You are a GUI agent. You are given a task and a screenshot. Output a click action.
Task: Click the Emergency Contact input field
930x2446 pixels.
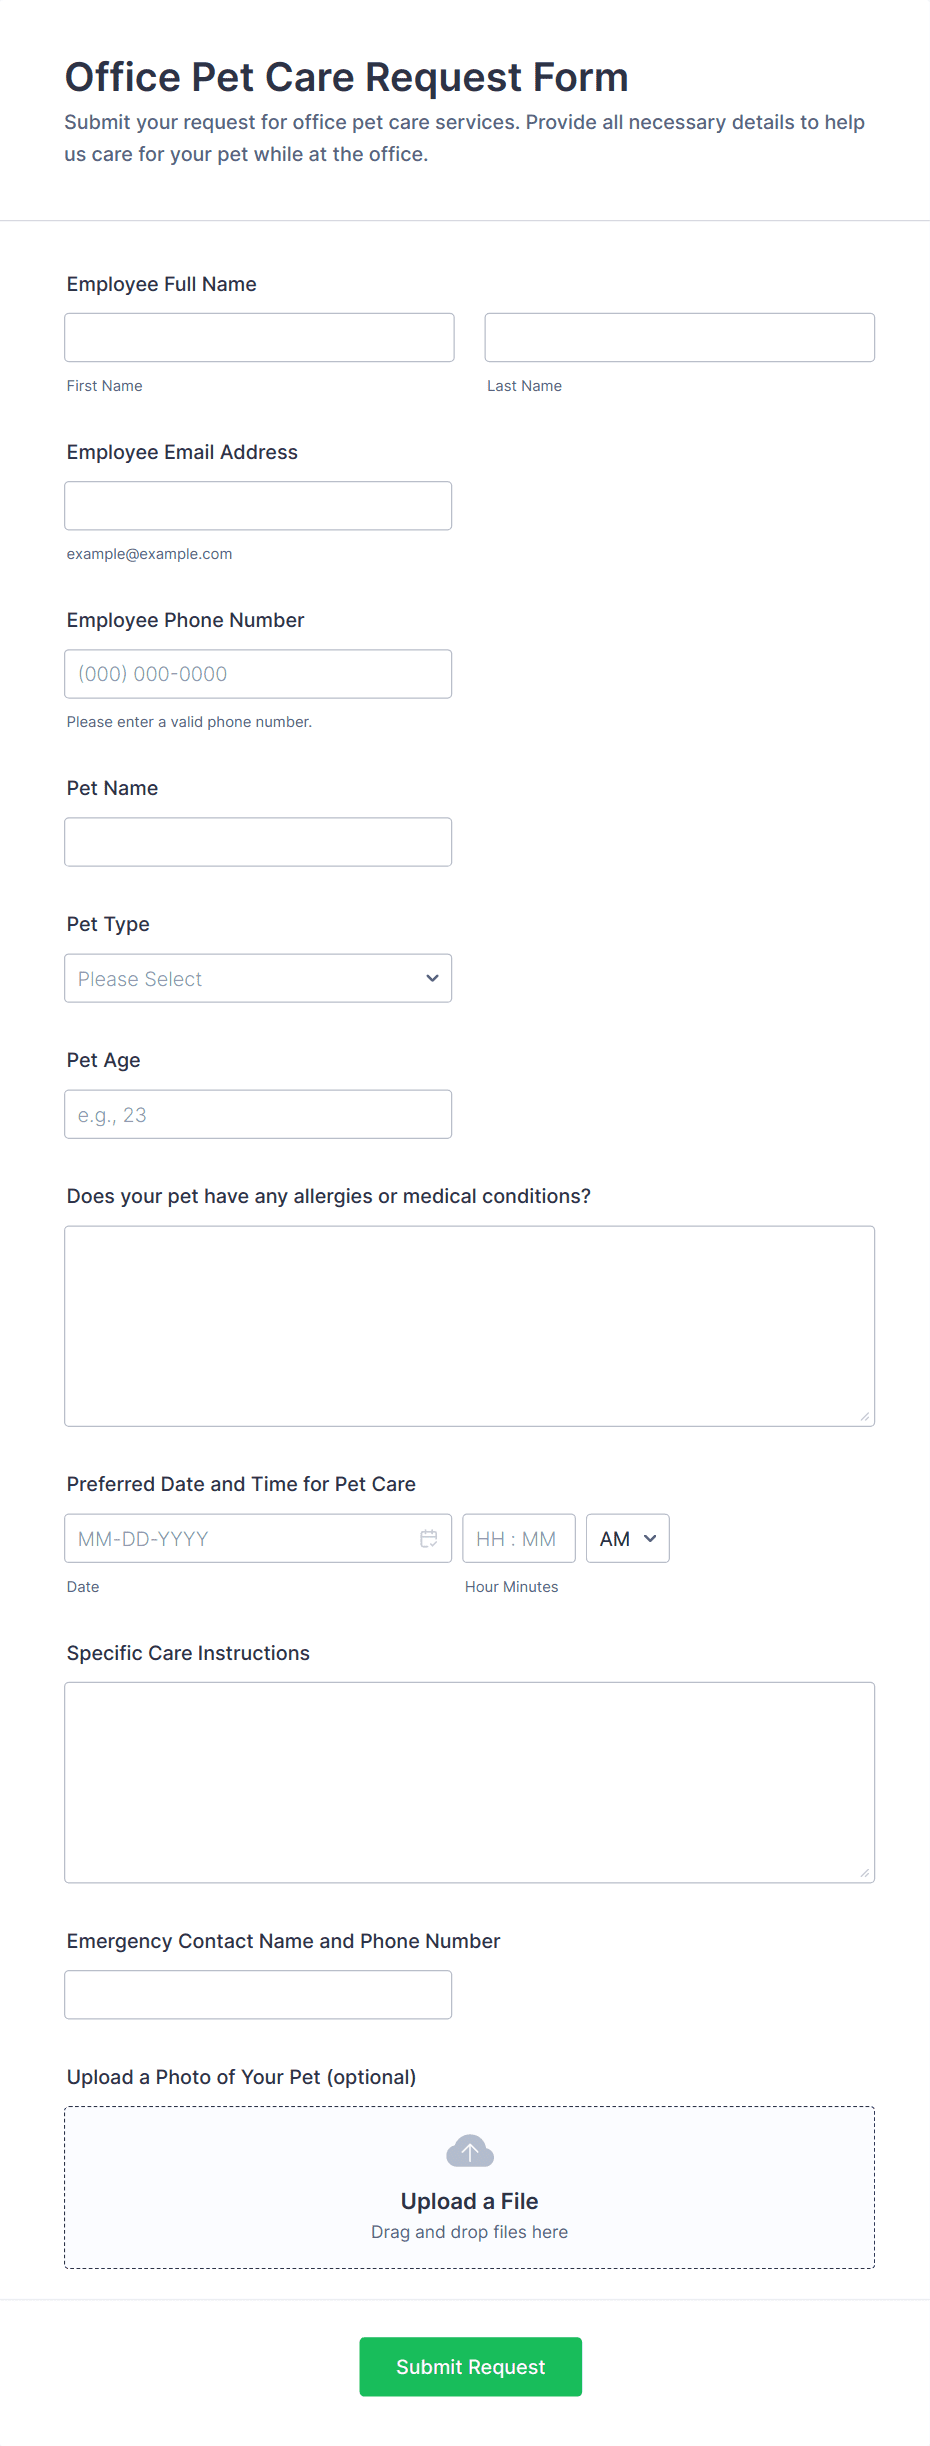click(258, 1994)
